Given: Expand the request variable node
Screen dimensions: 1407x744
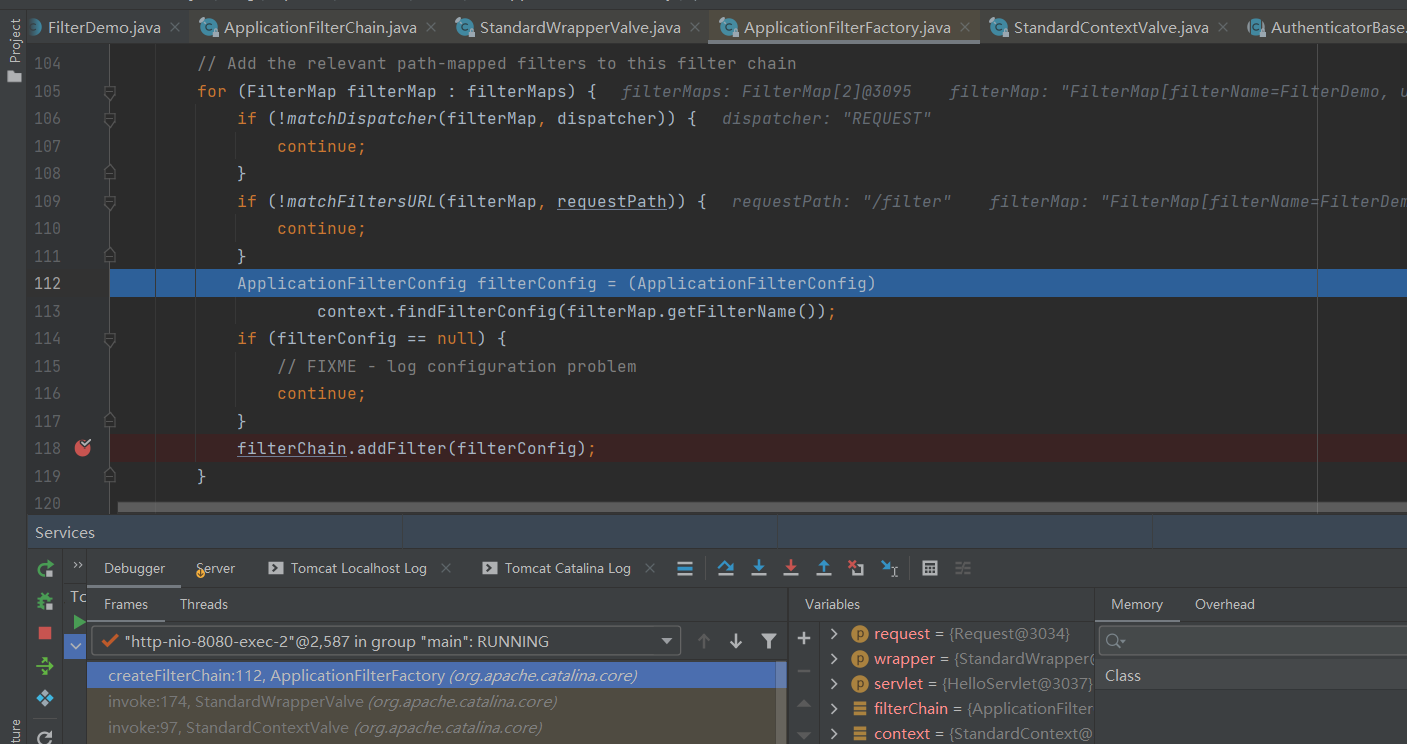Looking at the screenshot, I should click(834, 634).
